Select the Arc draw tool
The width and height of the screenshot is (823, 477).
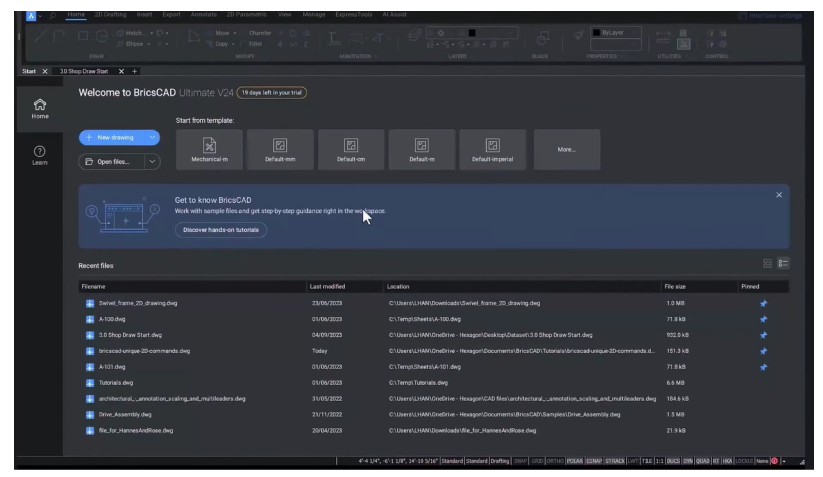(x=58, y=36)
